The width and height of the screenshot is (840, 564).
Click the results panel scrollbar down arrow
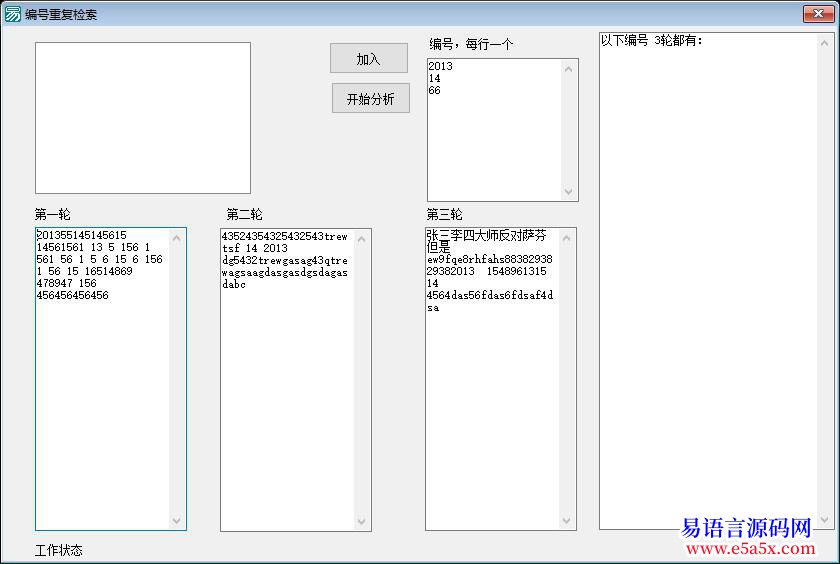pos(825,519)
